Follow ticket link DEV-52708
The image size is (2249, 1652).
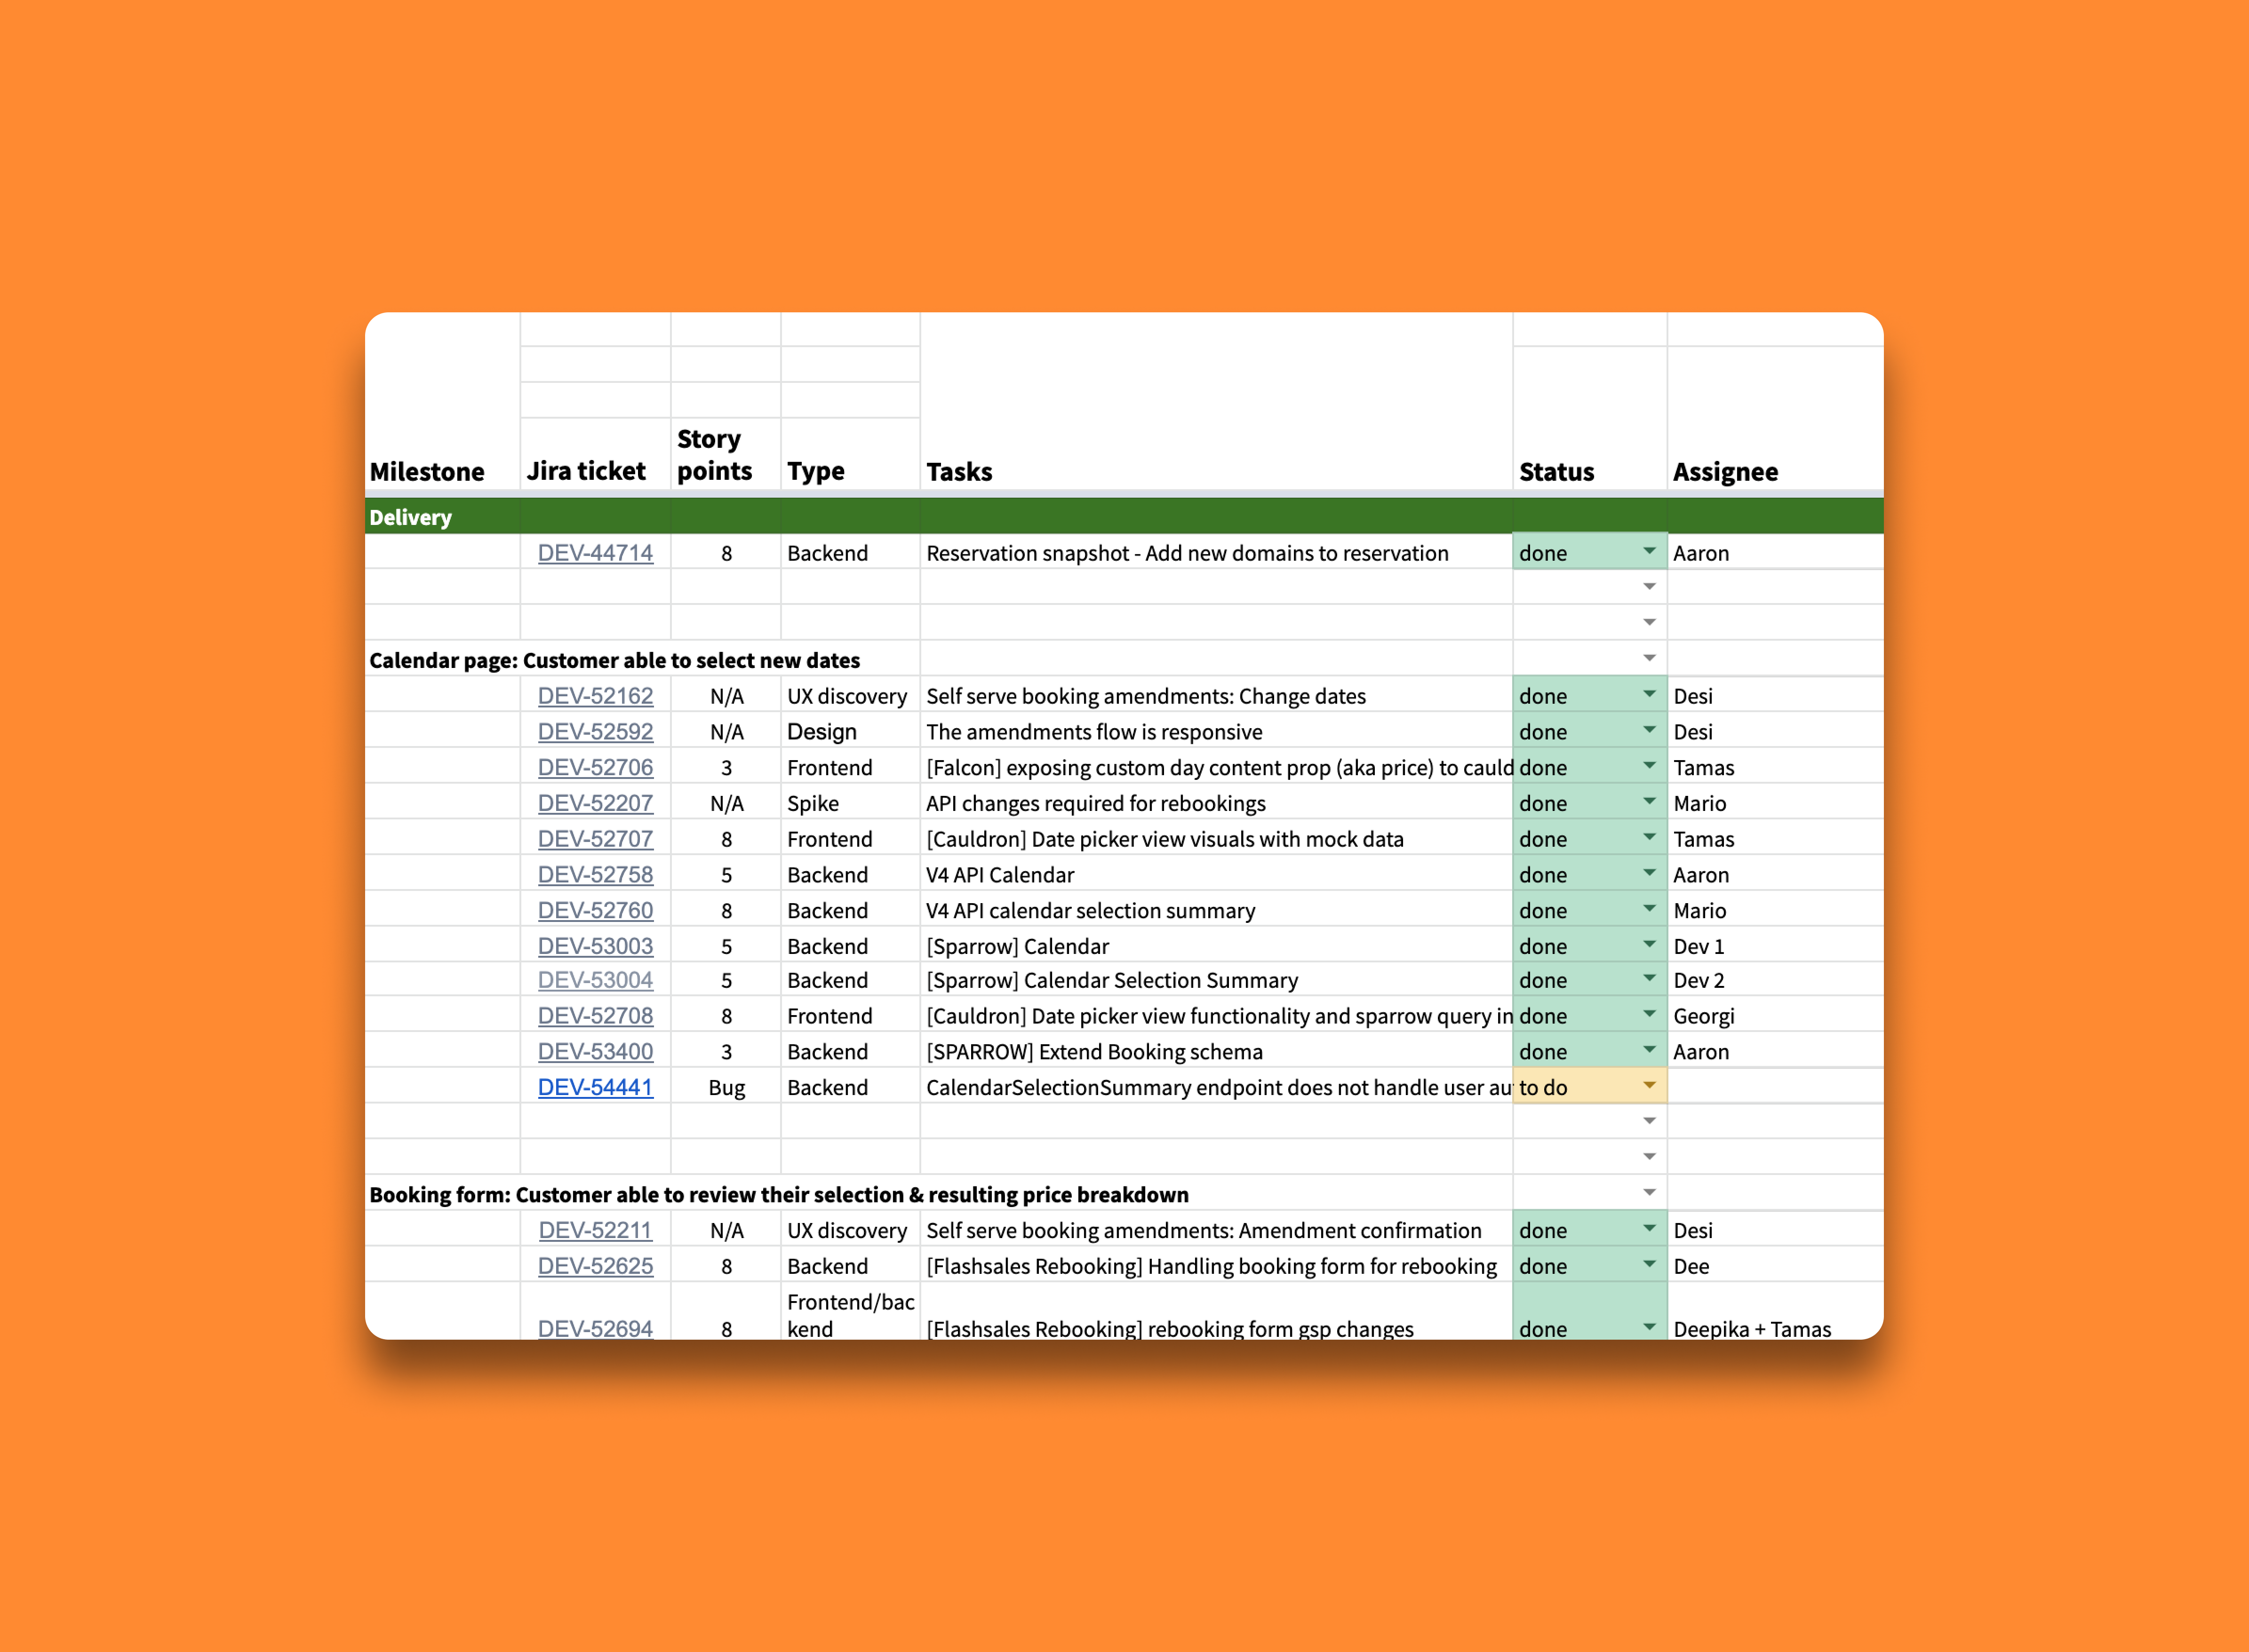595,1016
